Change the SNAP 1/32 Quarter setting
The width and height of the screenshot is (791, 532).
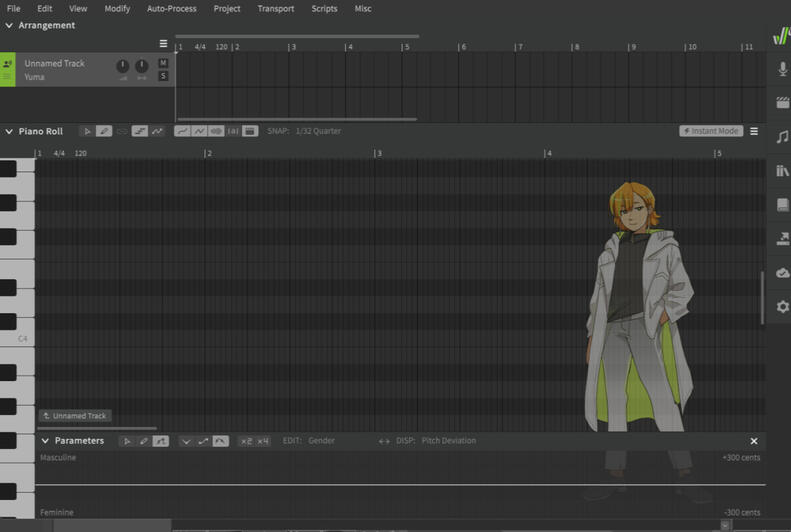pyautogui.click(x=318, y=131)
